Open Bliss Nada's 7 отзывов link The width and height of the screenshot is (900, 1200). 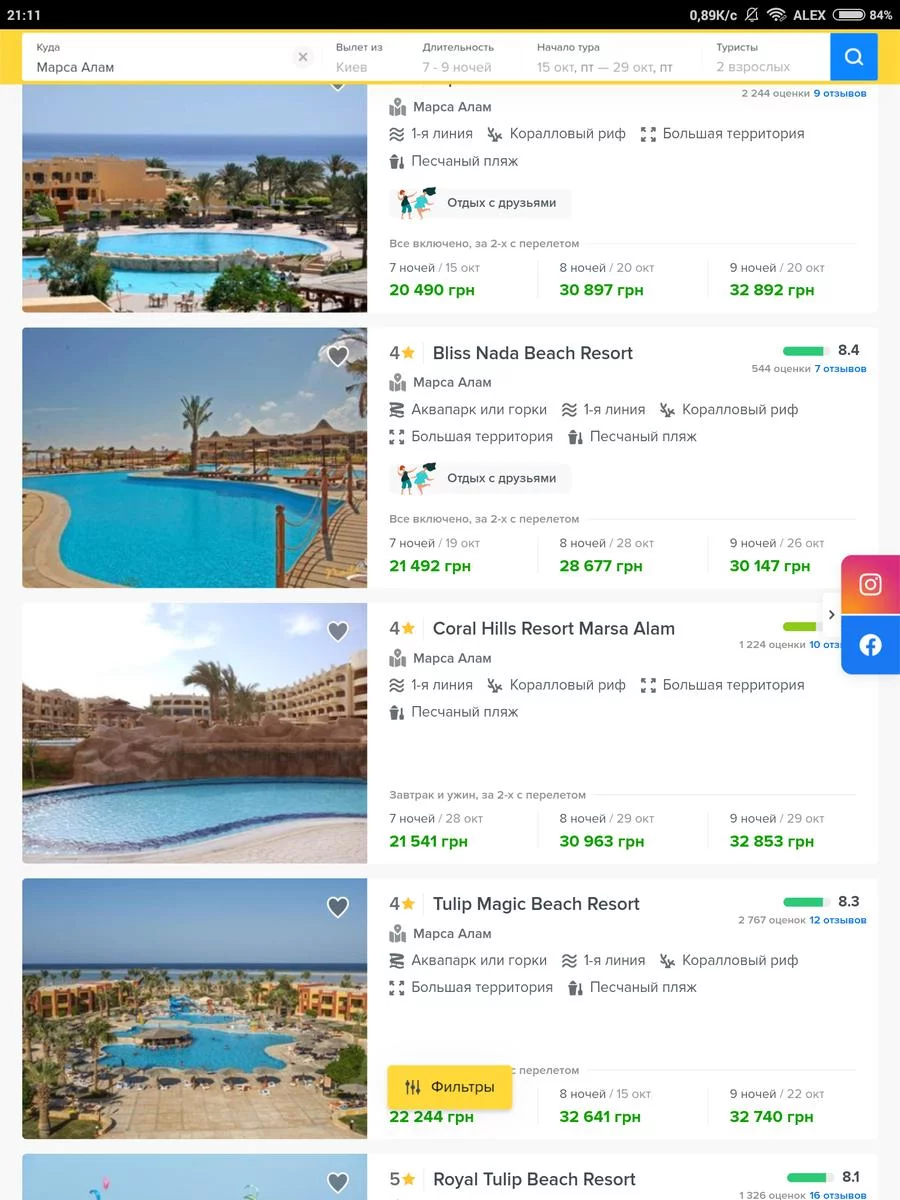(x=840, y=369)
